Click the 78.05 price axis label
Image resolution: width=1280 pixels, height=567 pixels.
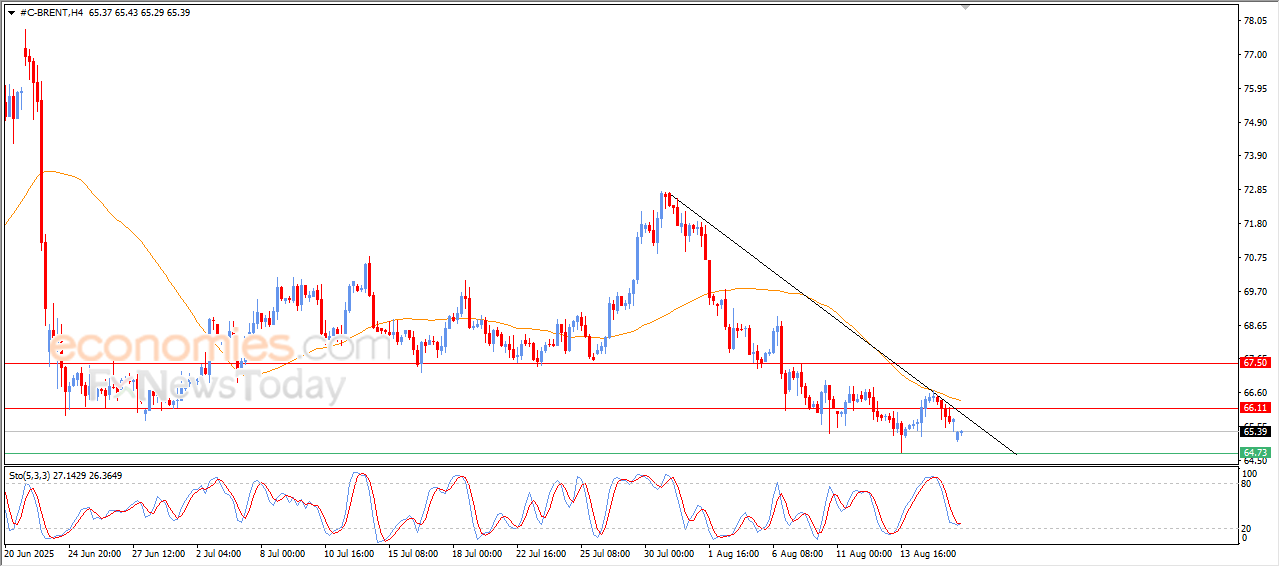tap(1254, 20)
